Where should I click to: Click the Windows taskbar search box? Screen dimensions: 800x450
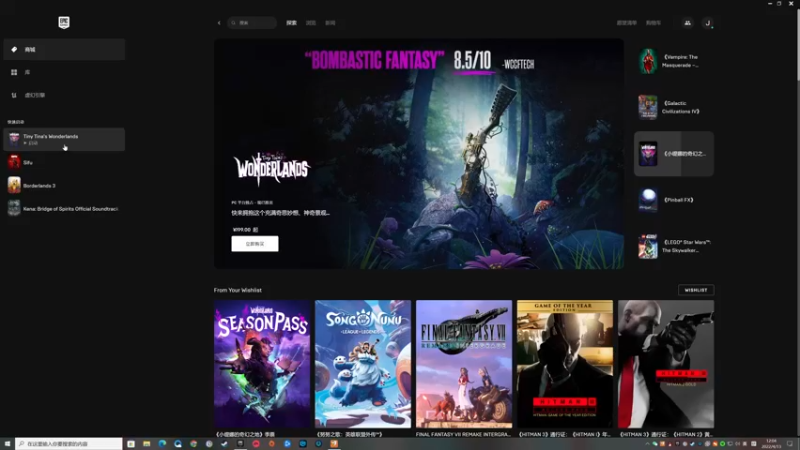coord(69,444)
